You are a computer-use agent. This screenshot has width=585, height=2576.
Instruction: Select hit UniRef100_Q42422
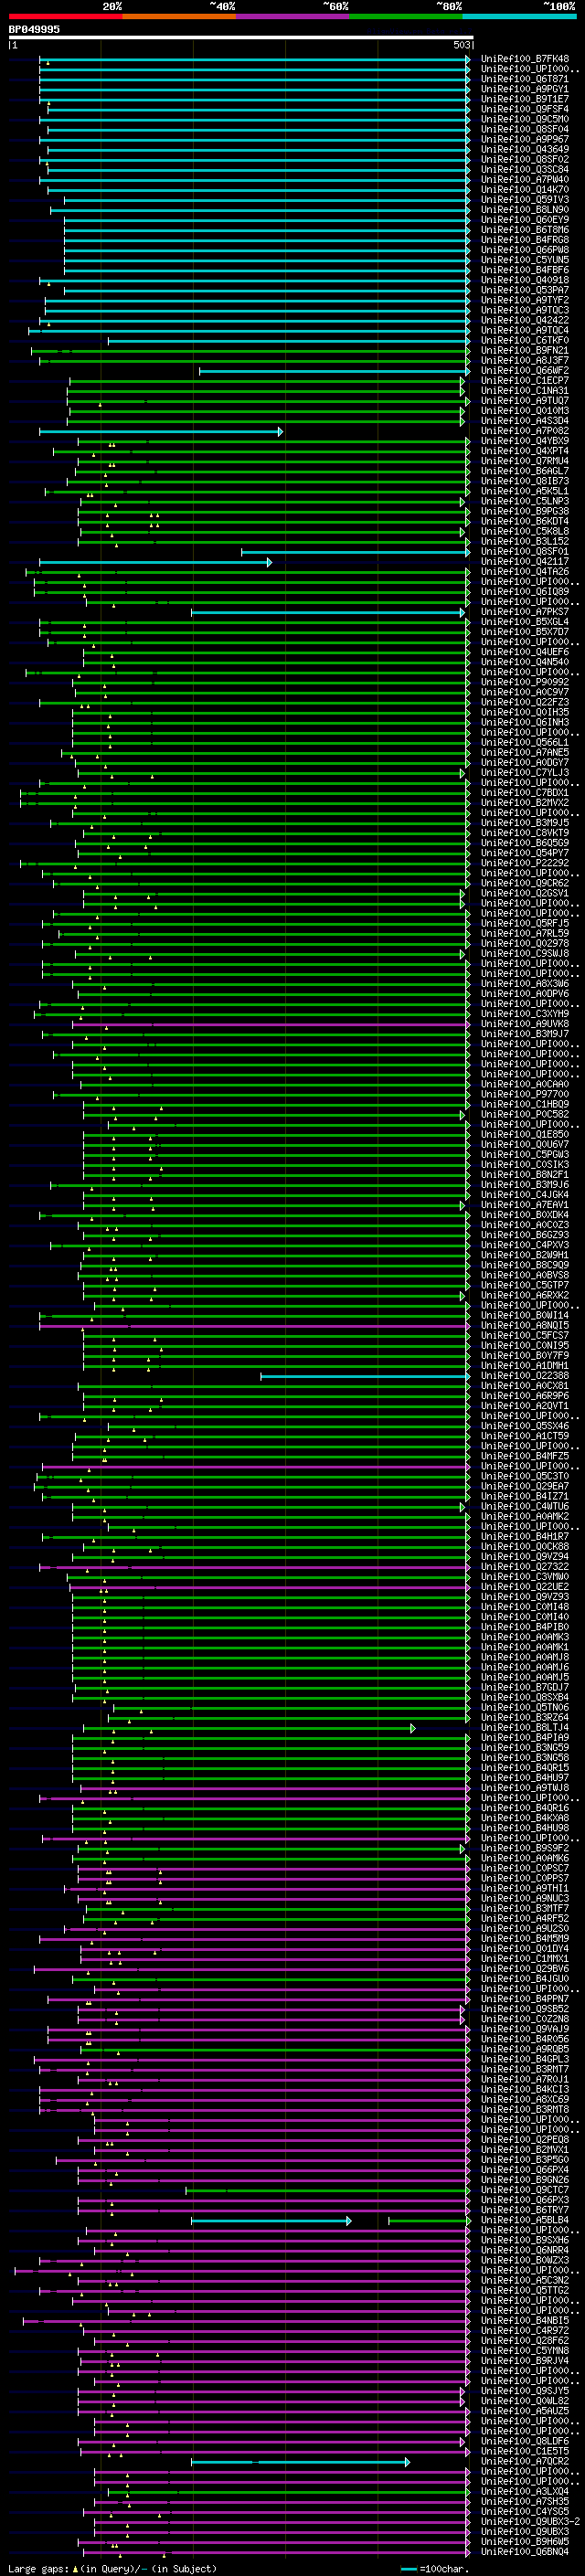pyautogui.click(x=525, y=320)
